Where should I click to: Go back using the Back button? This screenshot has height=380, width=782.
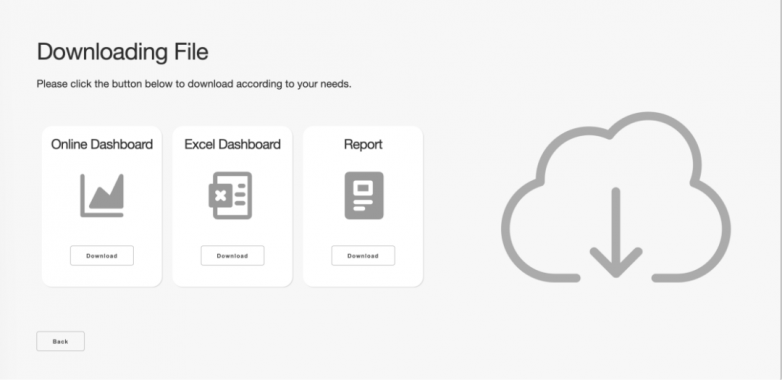[60, 342]
